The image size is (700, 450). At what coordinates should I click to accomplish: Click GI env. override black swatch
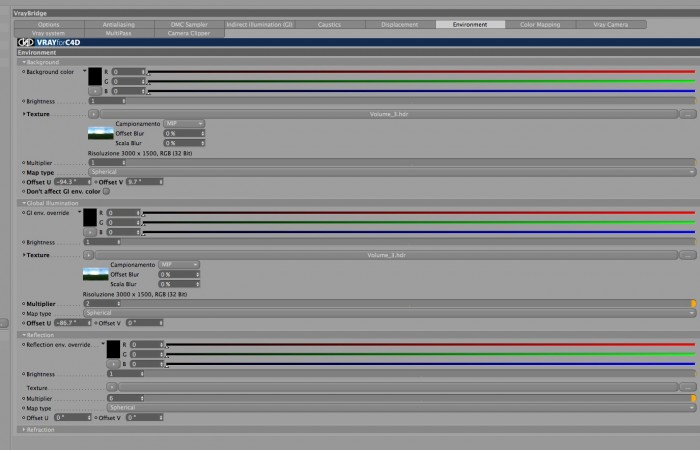[x=90, y=217]
